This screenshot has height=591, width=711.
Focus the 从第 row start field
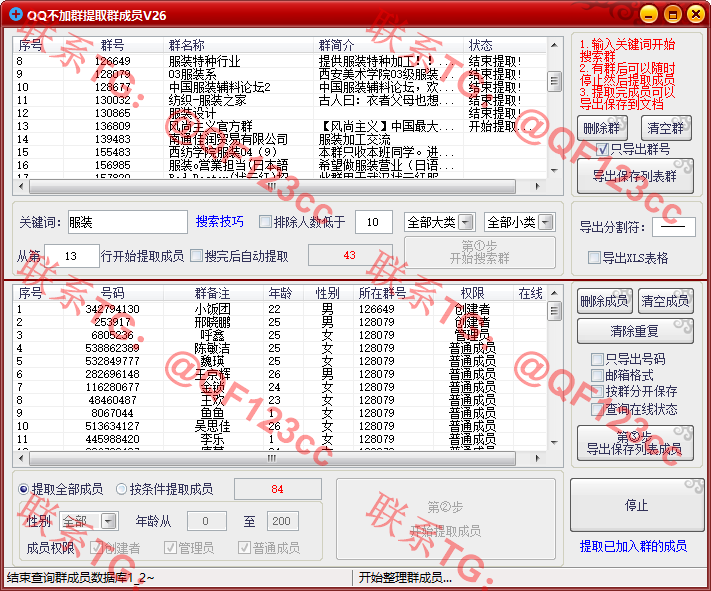coord(72,256)
